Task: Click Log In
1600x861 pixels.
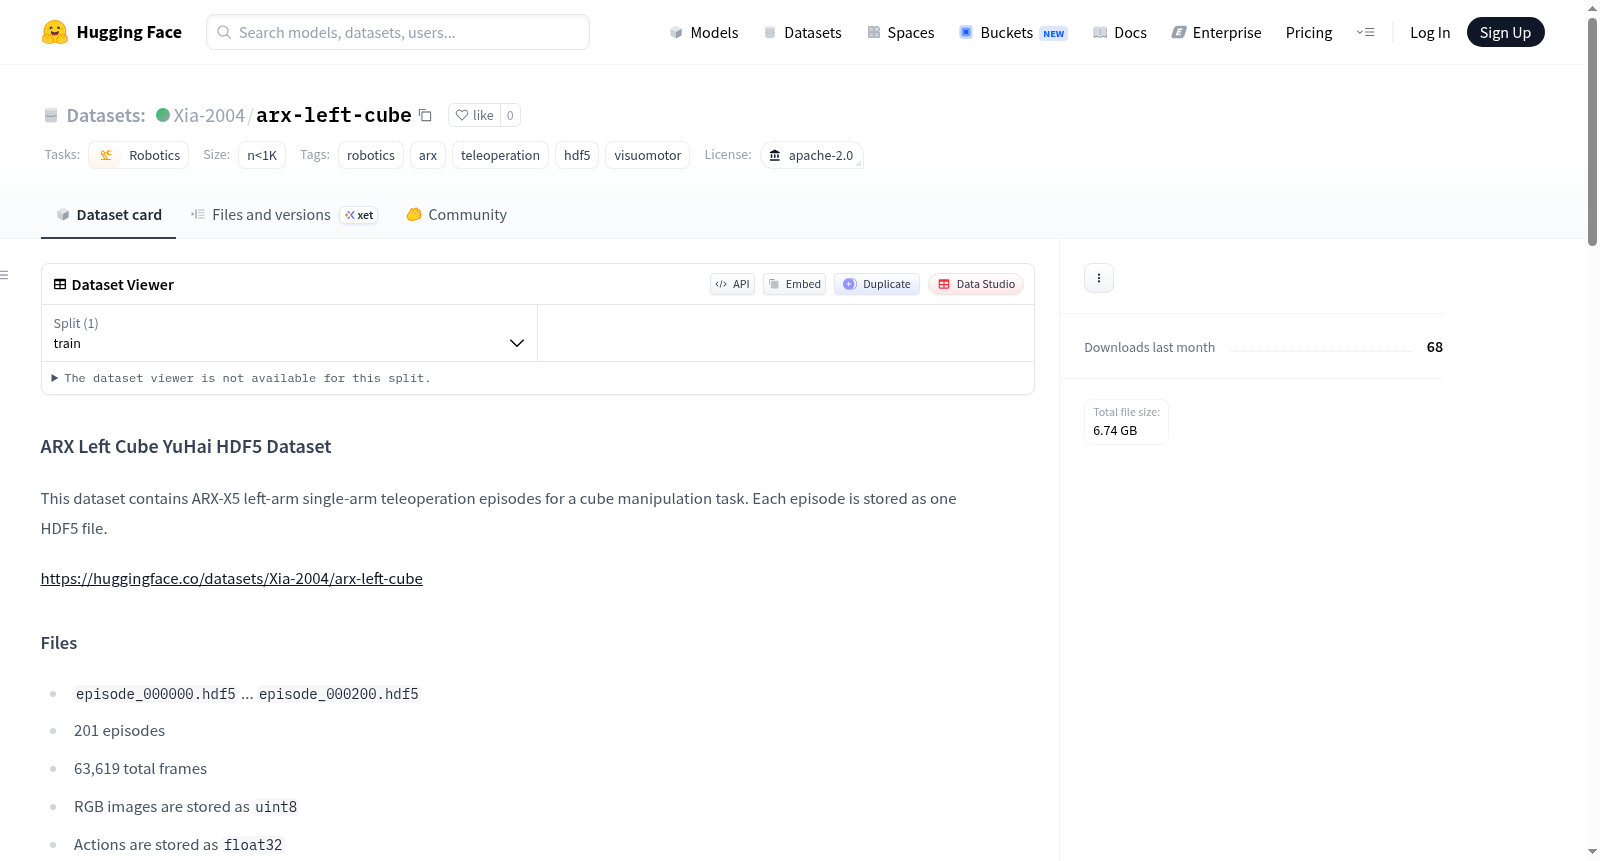Action: click(1430, 32)
